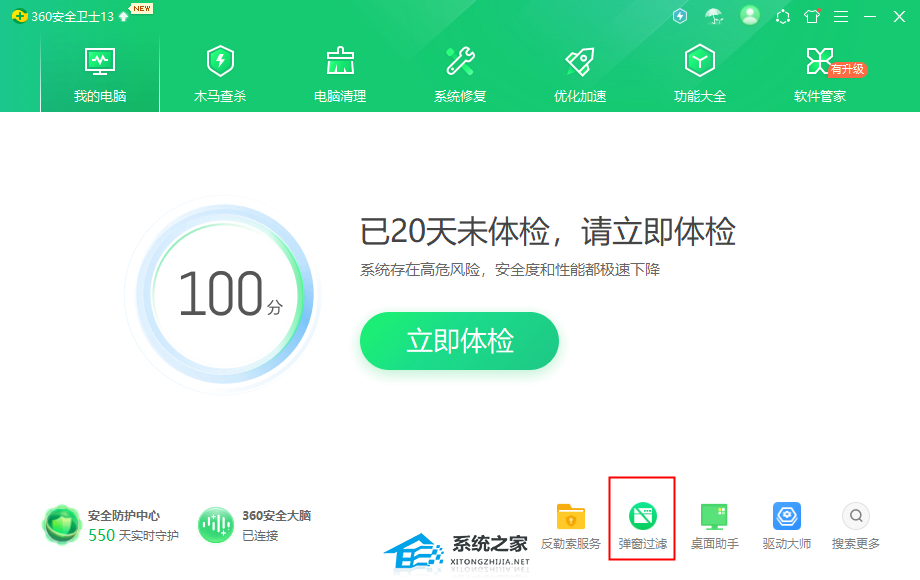Open the main hamburger menu

[x=841, y=16]
